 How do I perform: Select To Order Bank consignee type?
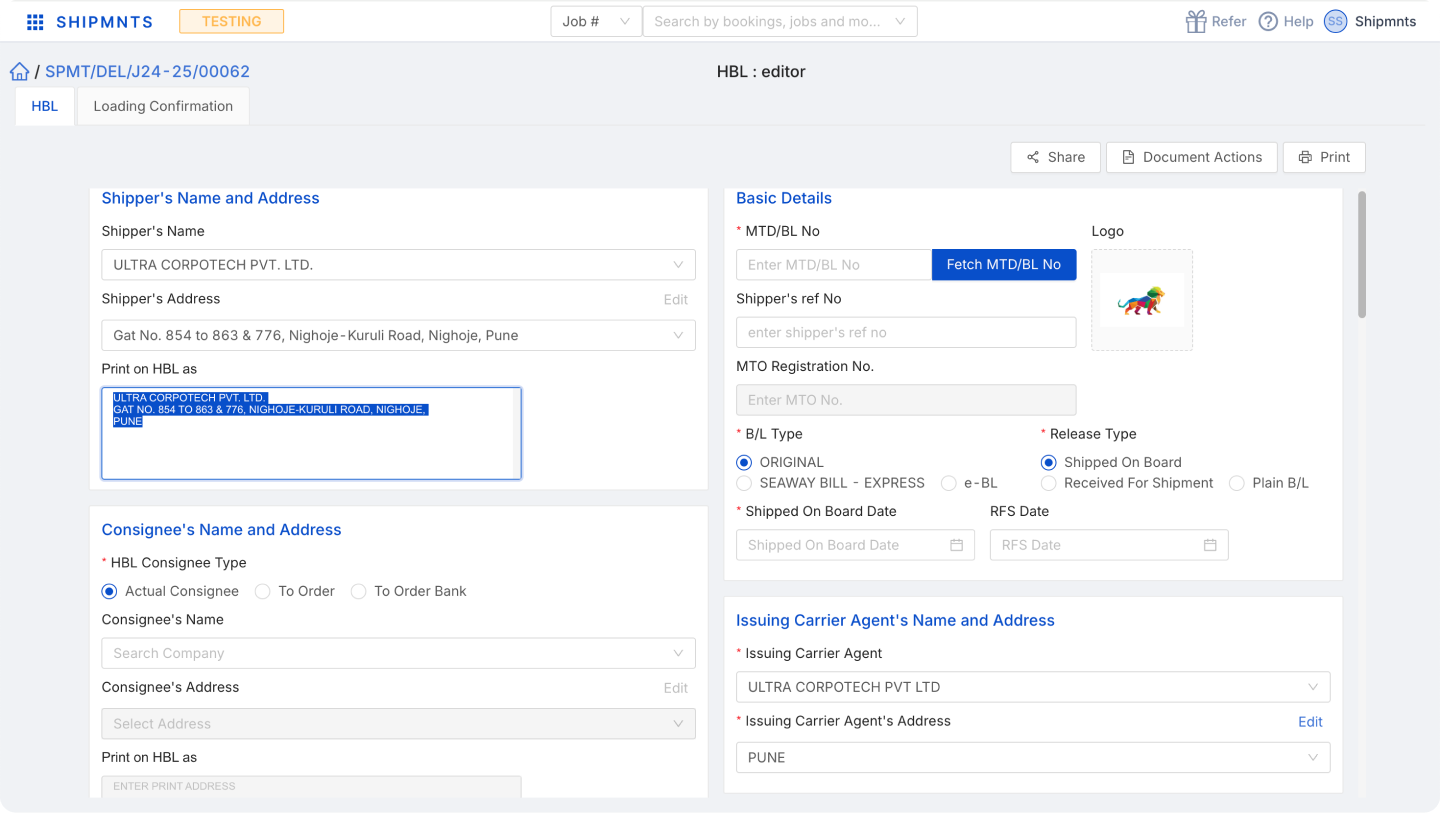(x=358, y=591)
